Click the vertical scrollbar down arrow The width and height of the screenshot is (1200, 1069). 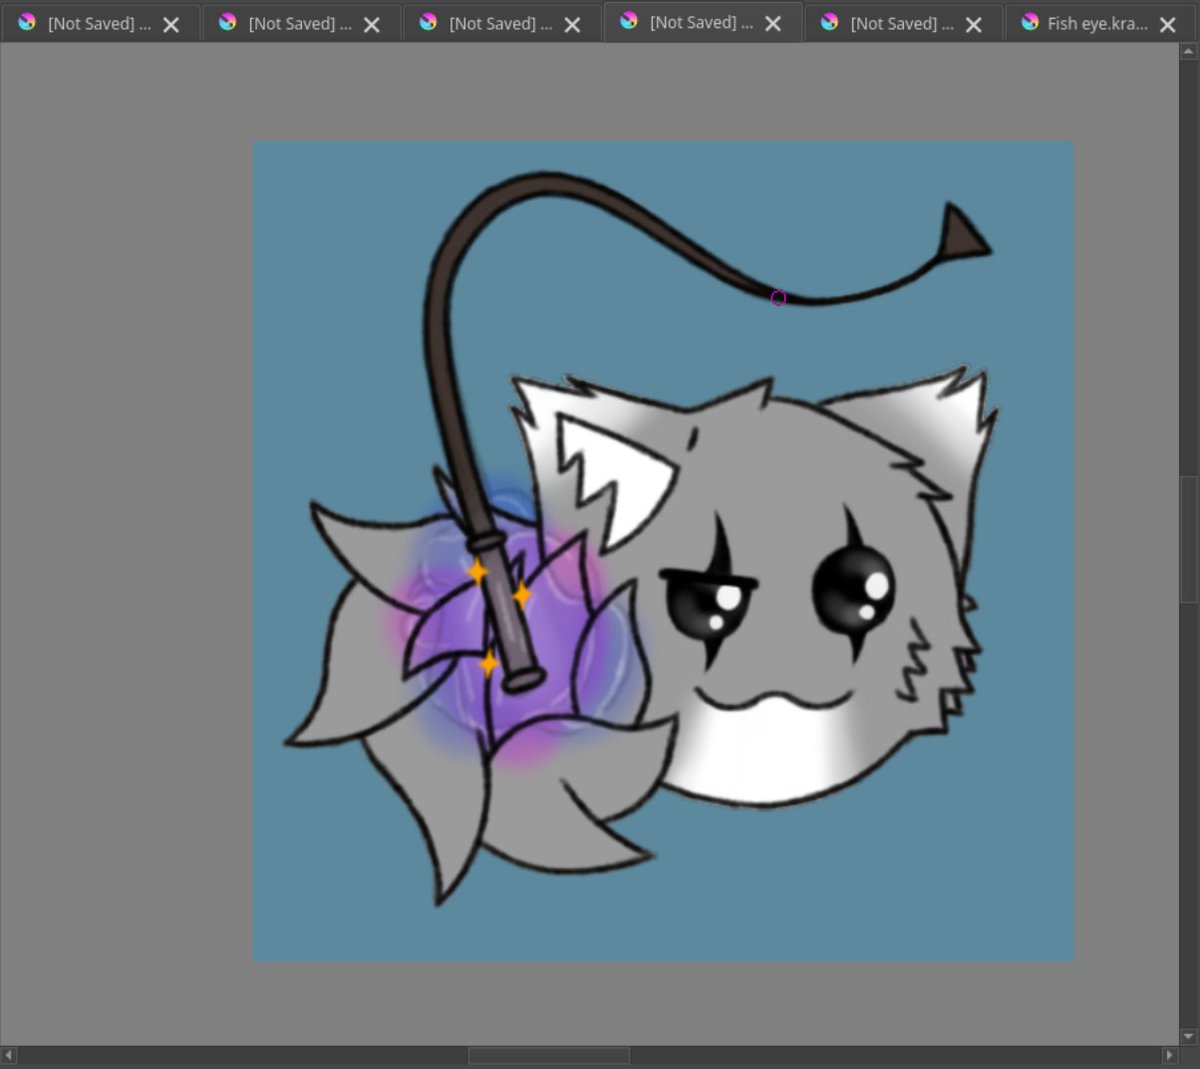(x=1189, y=1036)
